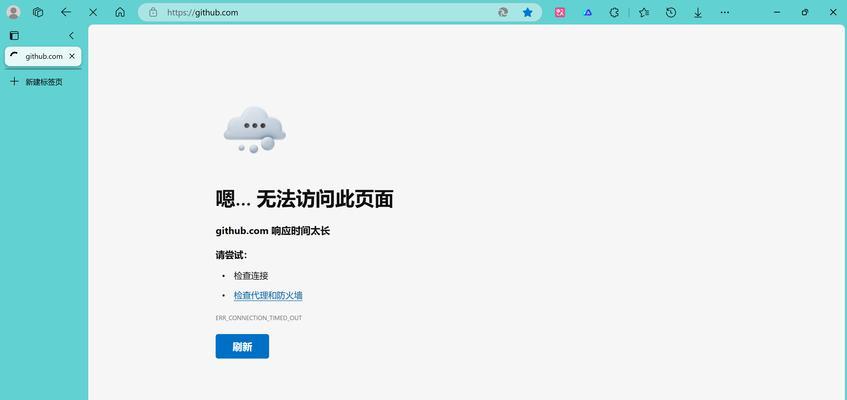The image size is (847, 400).
Task: Open the Workspaces icon
Action: click(38, 12)
